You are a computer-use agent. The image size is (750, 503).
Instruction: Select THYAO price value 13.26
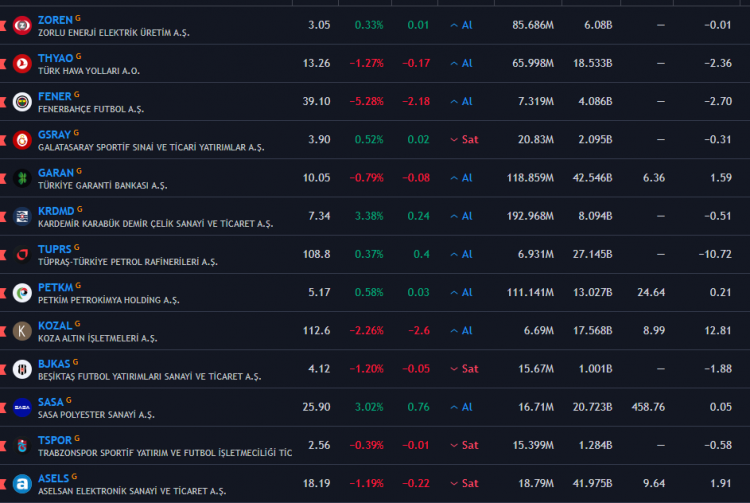[316, 64]
